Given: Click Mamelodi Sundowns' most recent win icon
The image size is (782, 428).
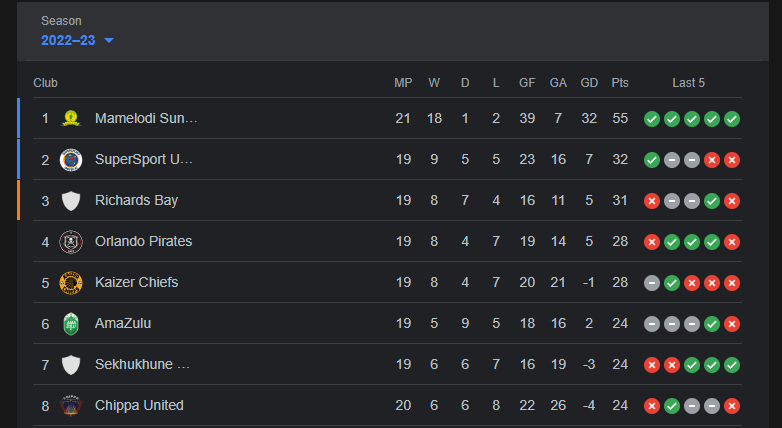Looking at the screenshot, I should (x=732, y=119).
